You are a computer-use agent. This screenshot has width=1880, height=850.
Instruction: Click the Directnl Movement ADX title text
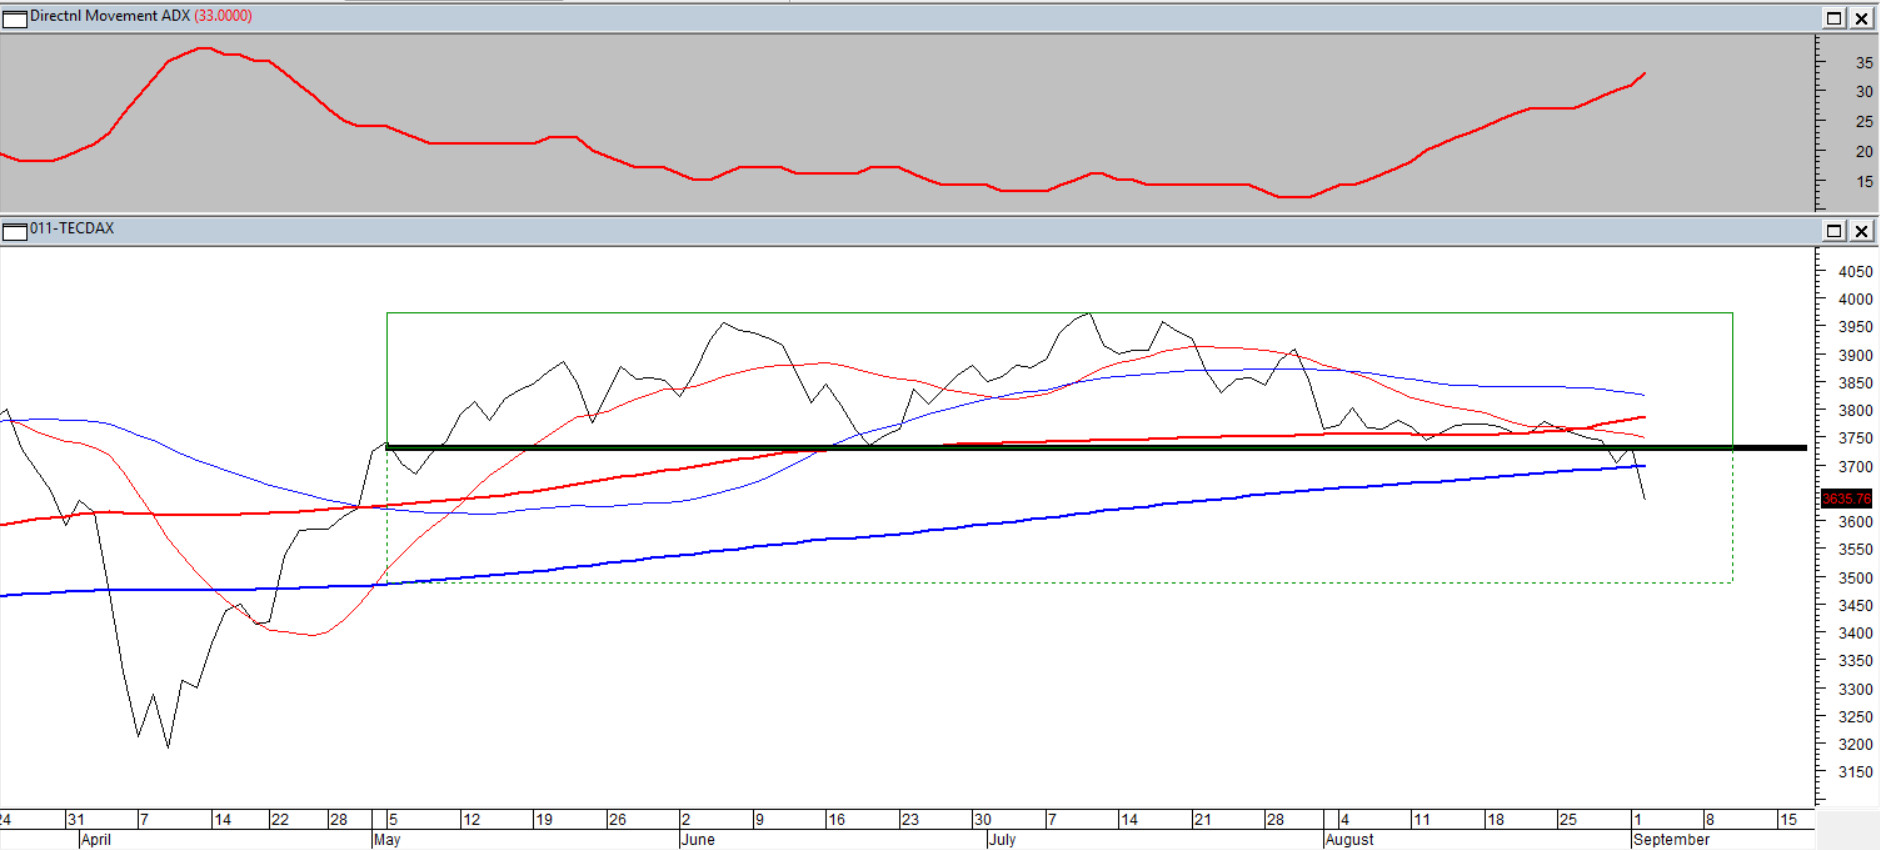pyautogui.click(x=110, y=16)
